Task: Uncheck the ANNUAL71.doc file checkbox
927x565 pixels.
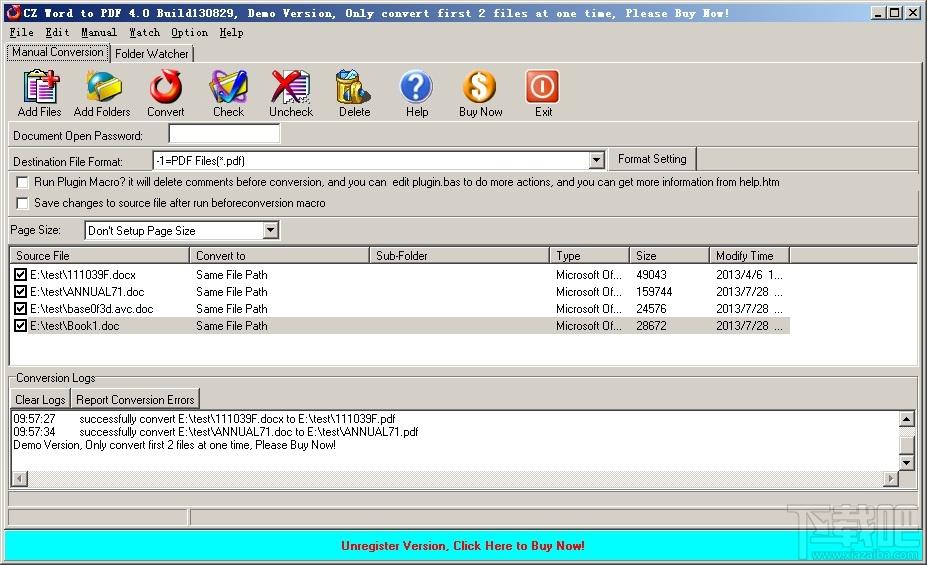Action: [21, 292]
